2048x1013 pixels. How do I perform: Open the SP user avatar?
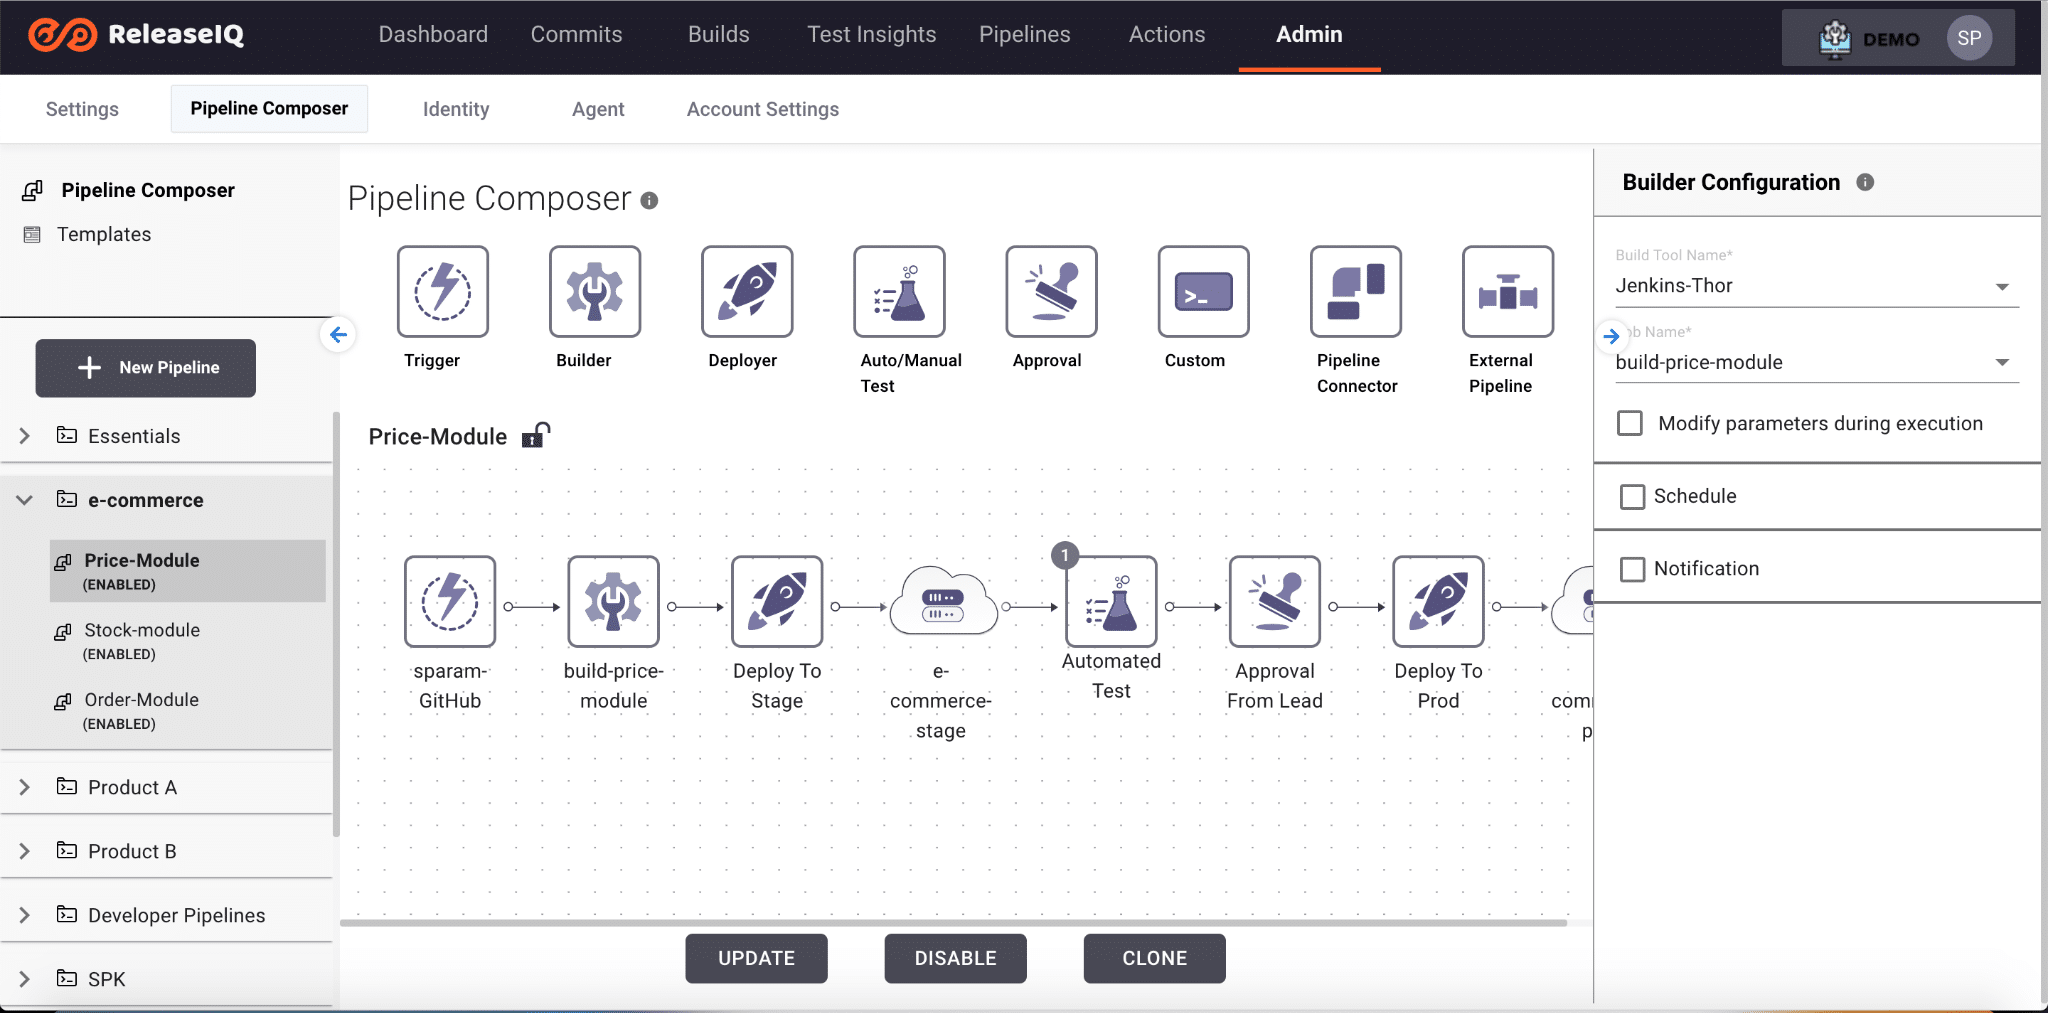pos(1969,38)
